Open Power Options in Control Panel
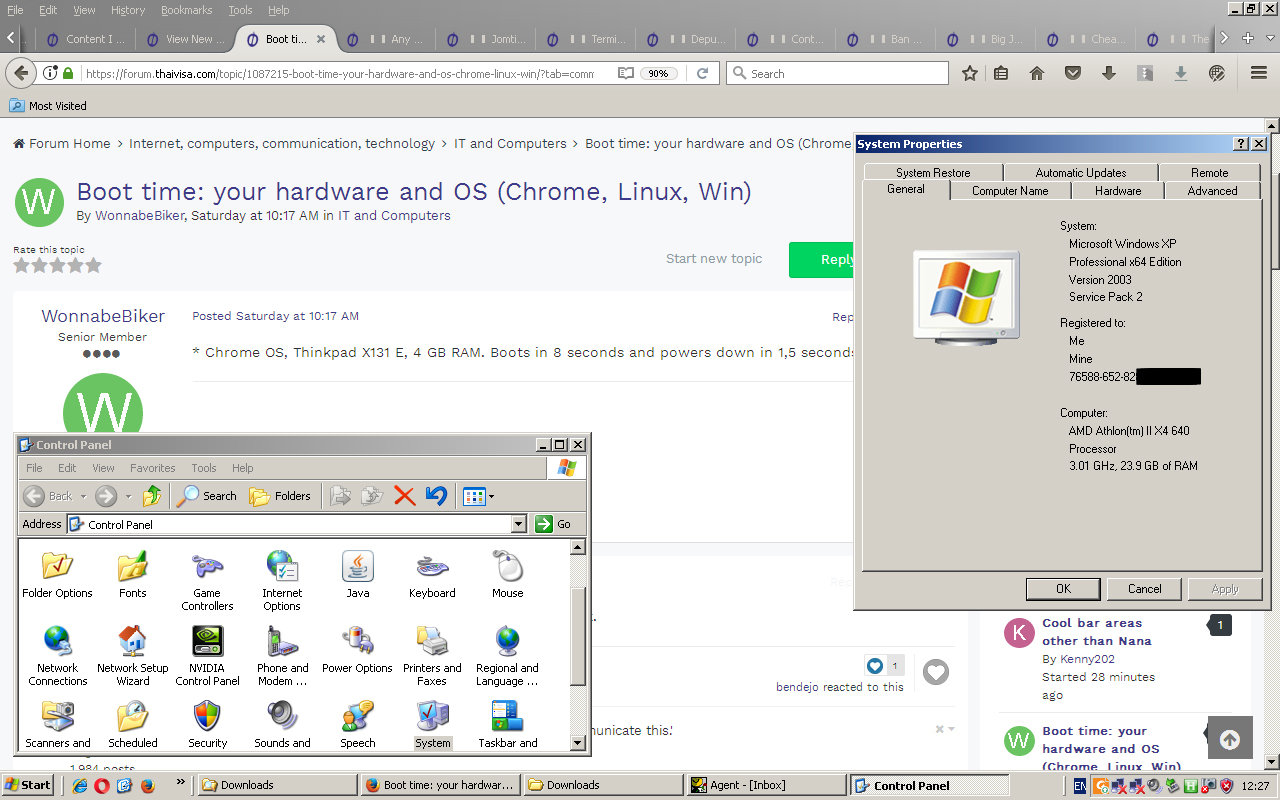This screenshot has width=1280, height=800. point(358,650)
